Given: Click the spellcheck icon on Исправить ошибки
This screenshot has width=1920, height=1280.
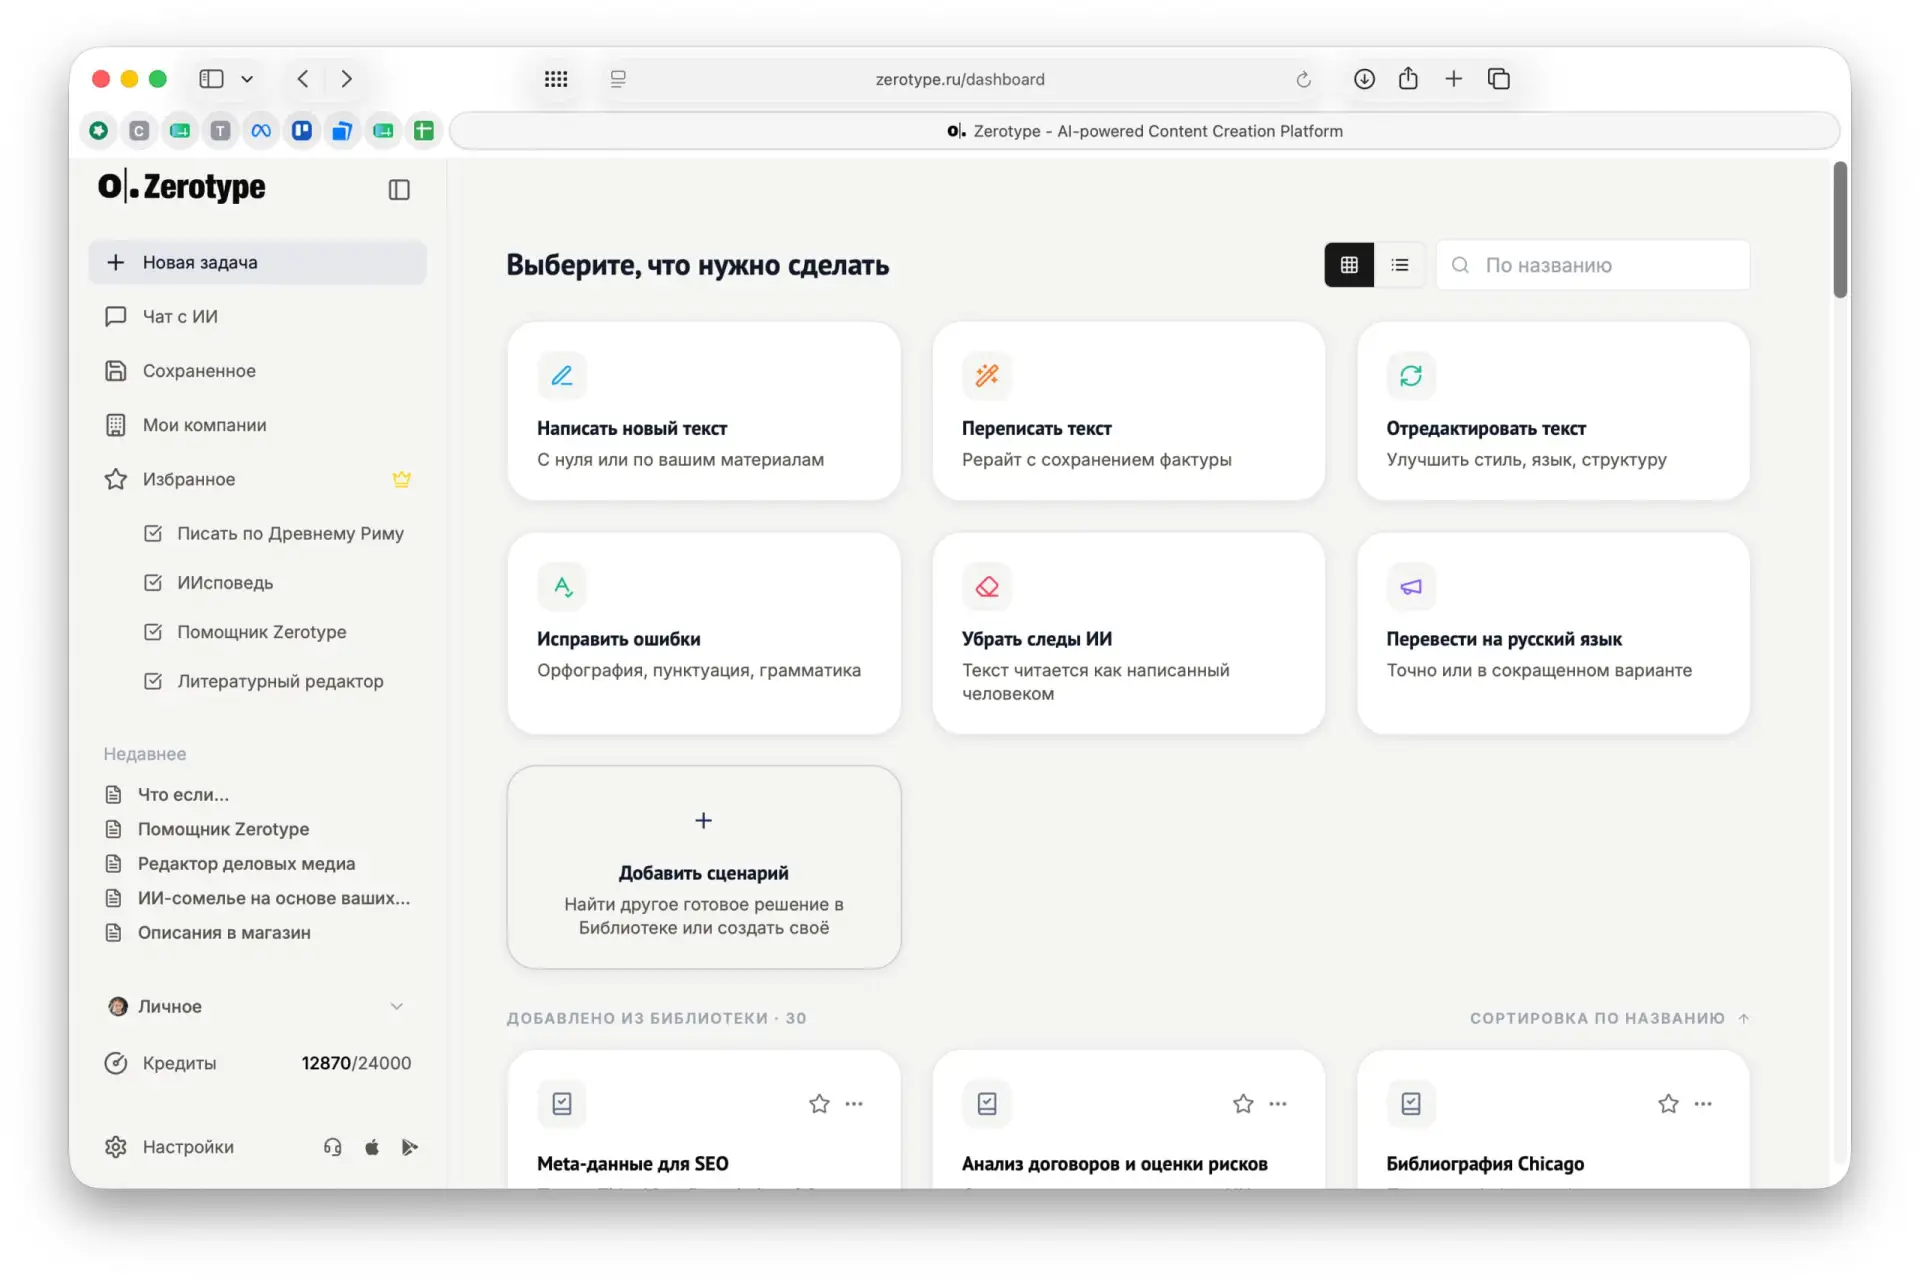Looking at the screenshot, I should coord(562,587).
